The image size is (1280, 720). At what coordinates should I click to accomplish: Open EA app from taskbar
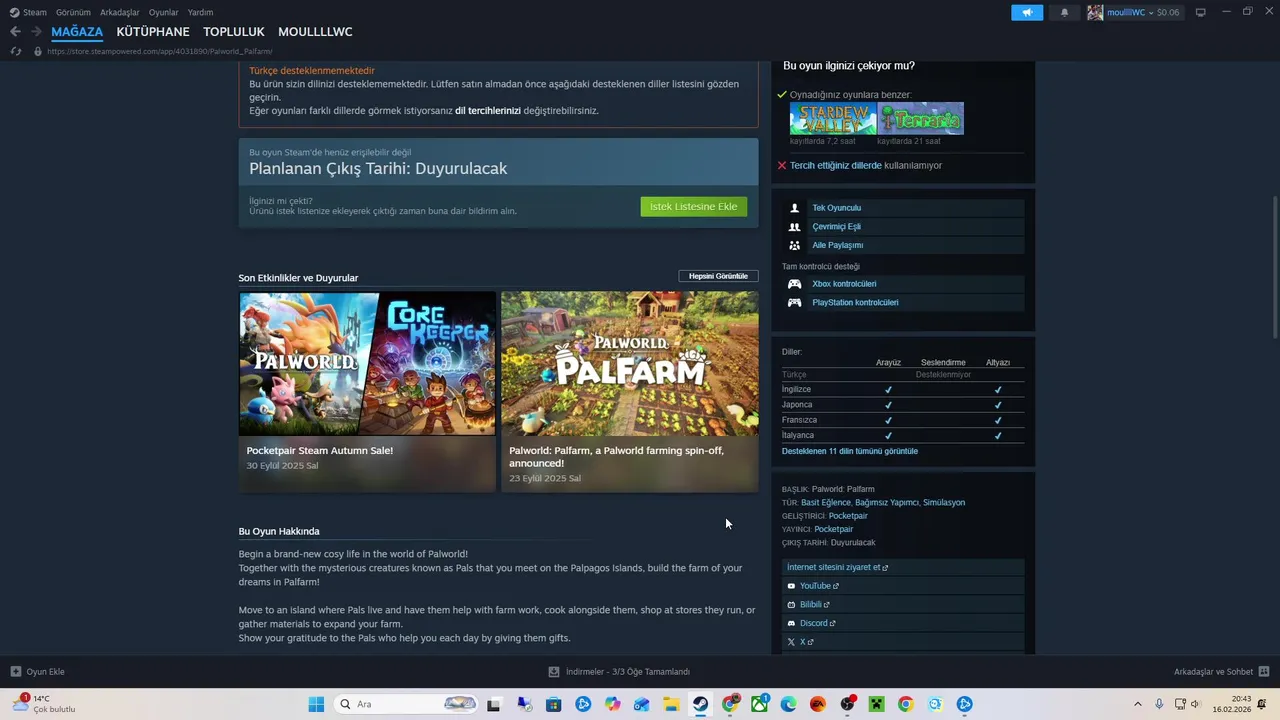click(818, 704)
